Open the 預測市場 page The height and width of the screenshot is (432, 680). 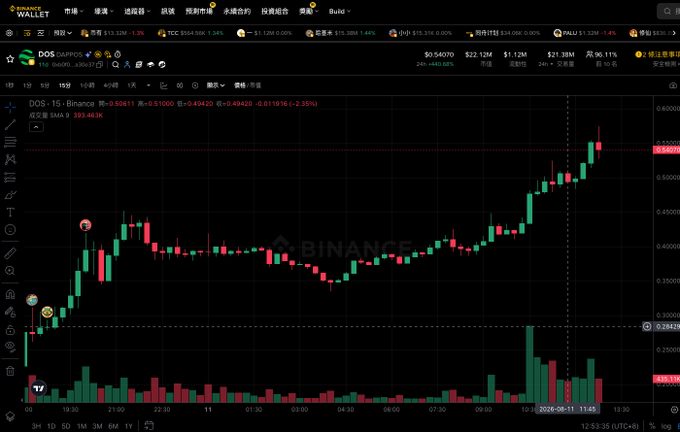coord(199,11)
